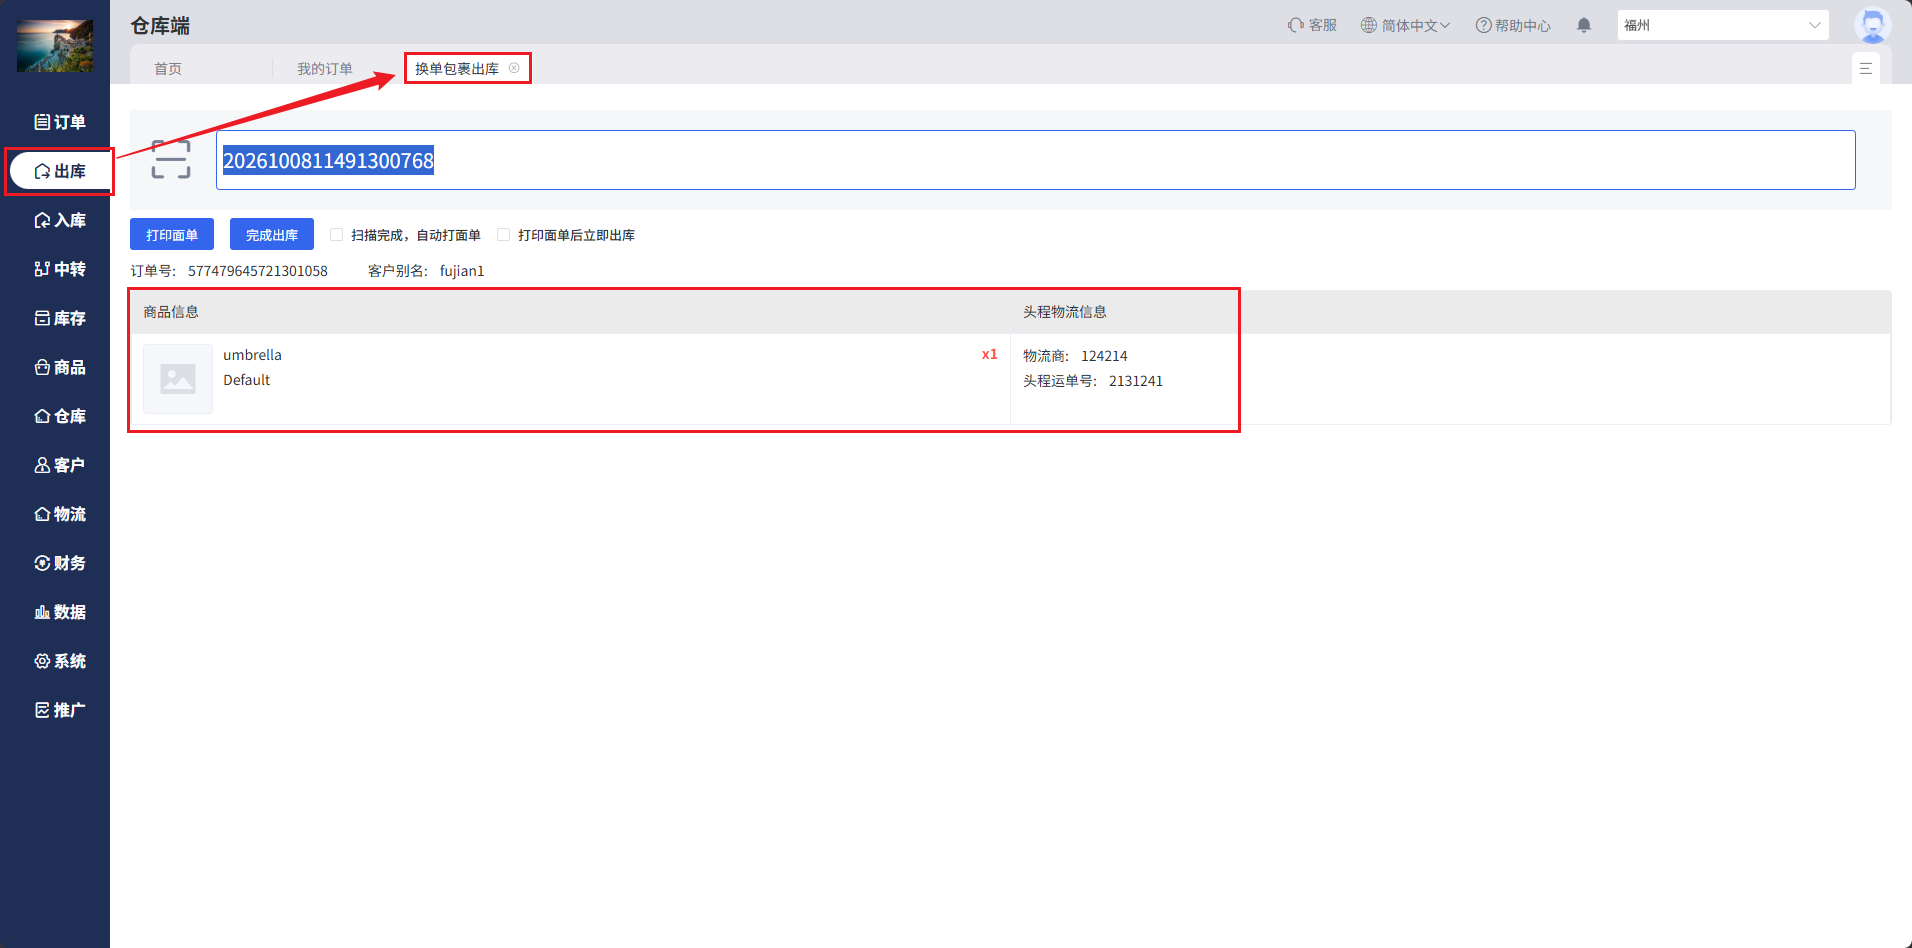Click the umbrella product thumbnail
The height and width of the screenshot is (948, 1912).
pyautogui.click(x=178, y=379)
